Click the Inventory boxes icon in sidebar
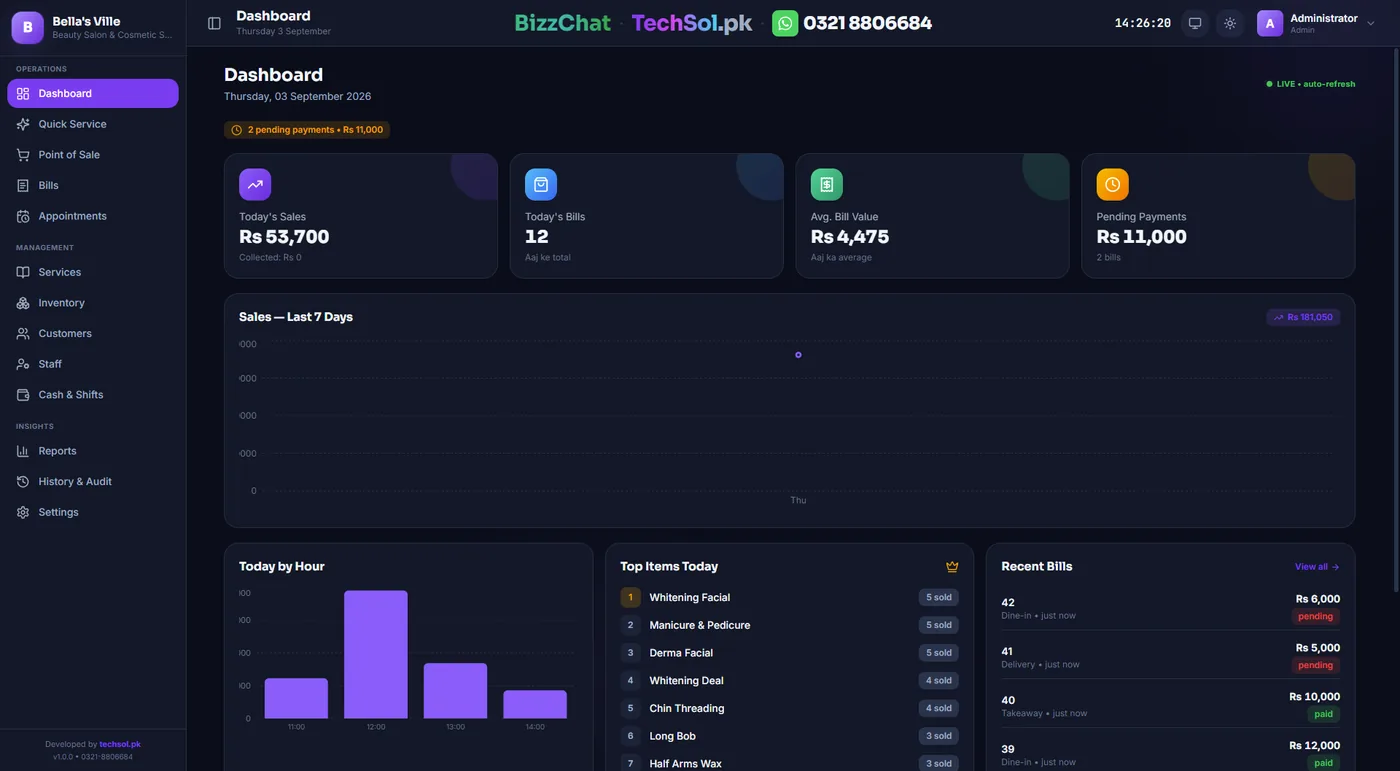 tap(23, 303)
